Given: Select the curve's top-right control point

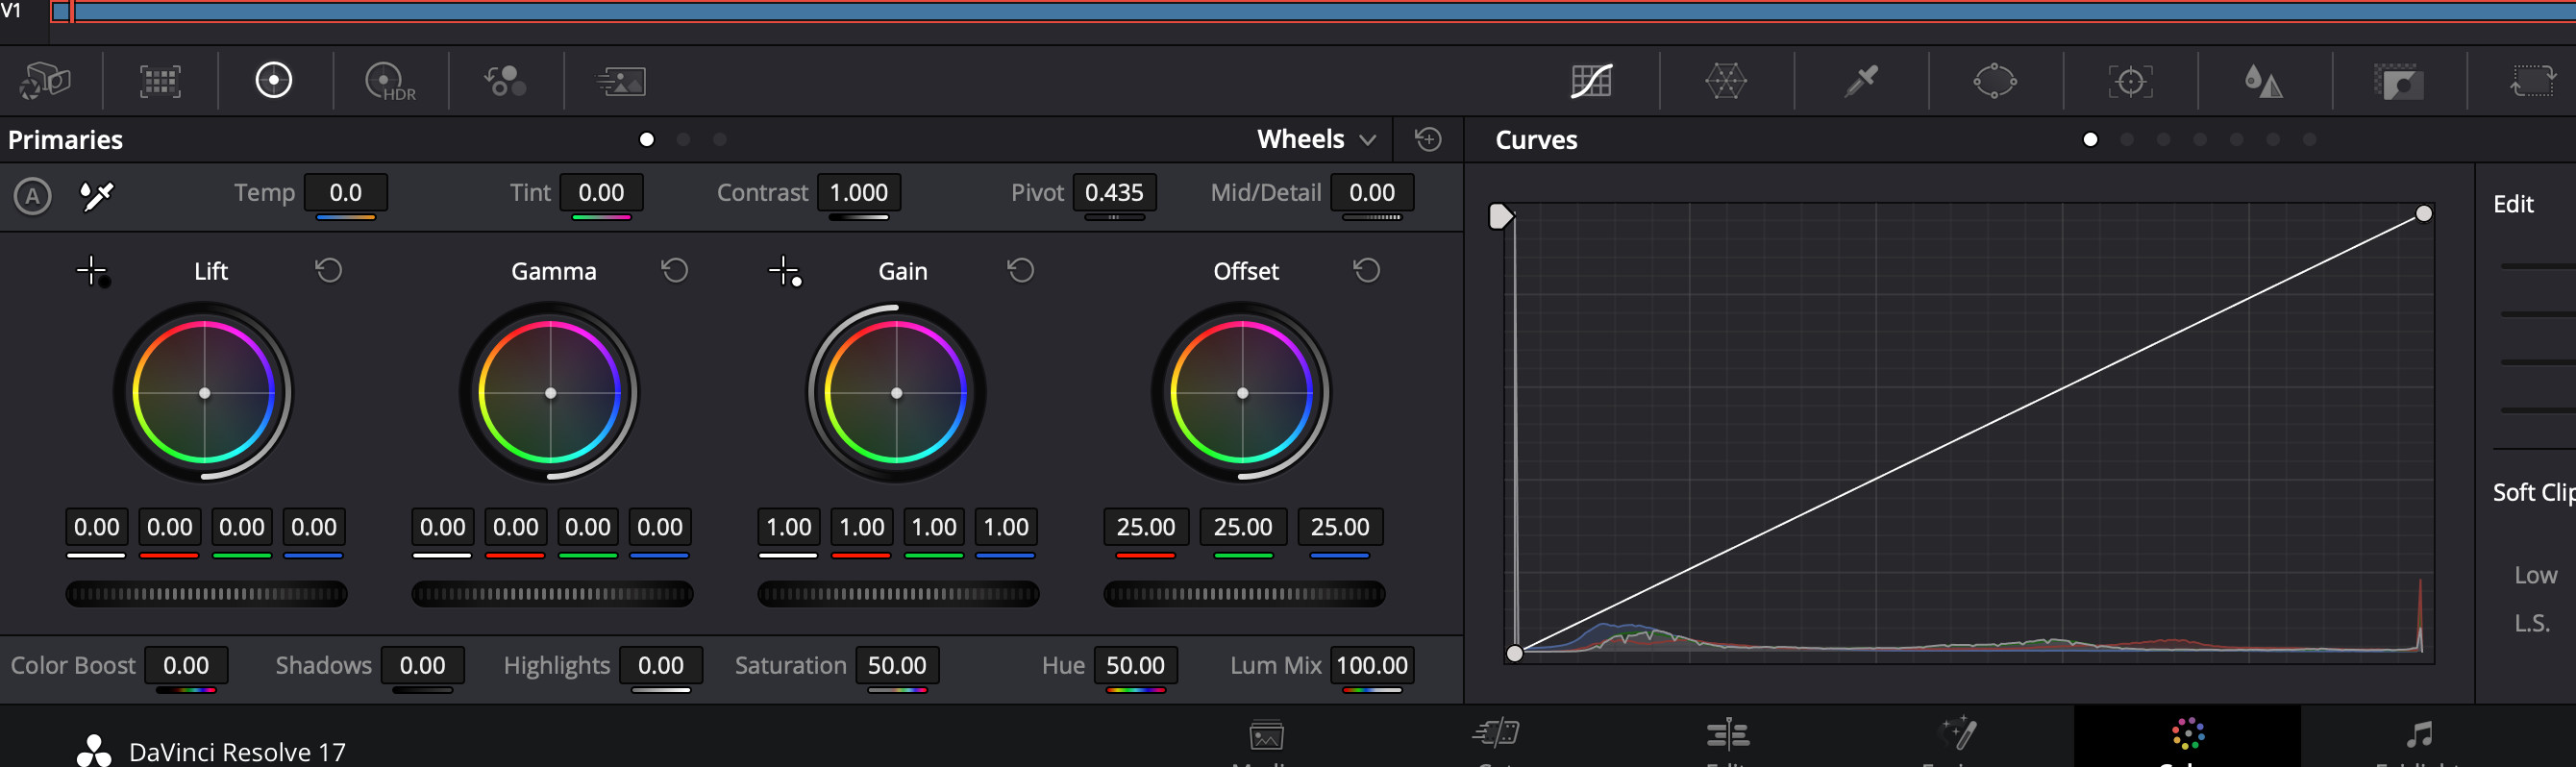Looking at the screenshot, I should point(2424,213).
